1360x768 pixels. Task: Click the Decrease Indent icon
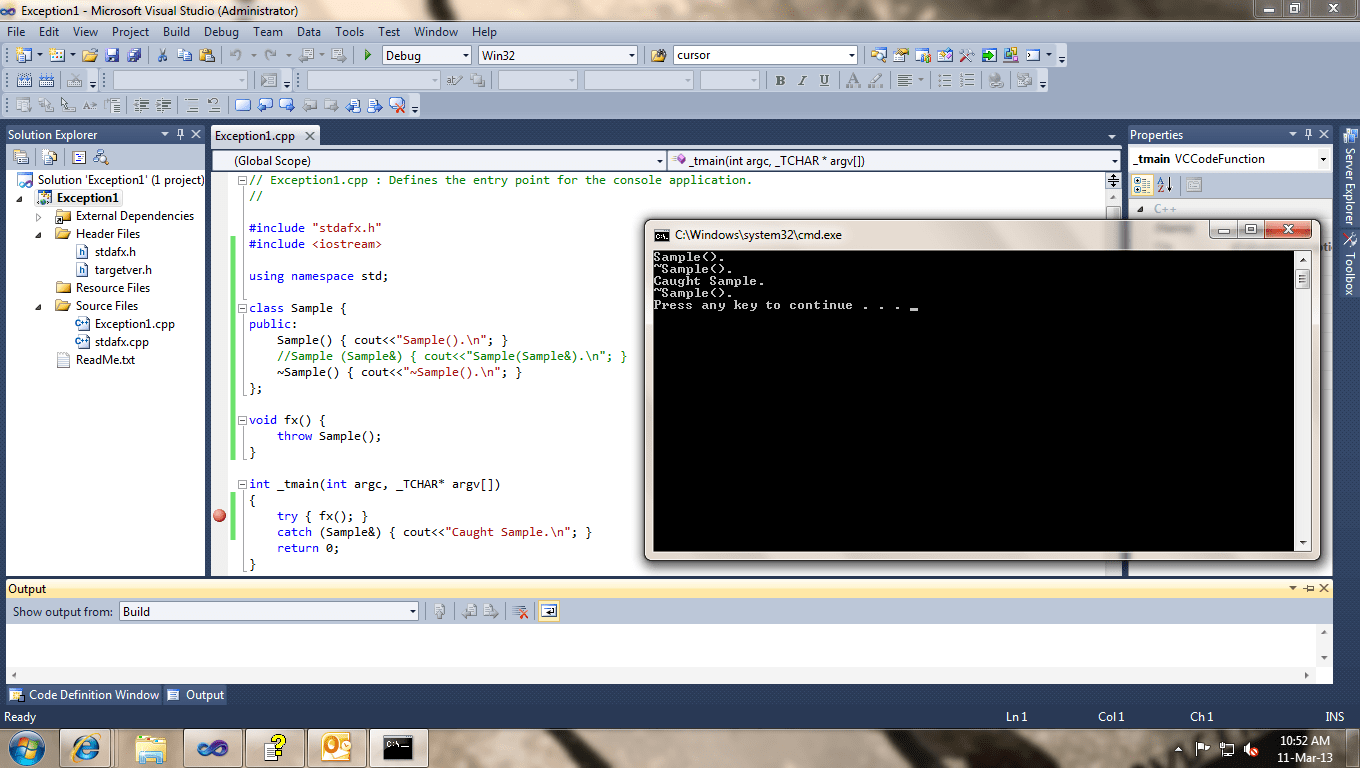pos(141,105)
